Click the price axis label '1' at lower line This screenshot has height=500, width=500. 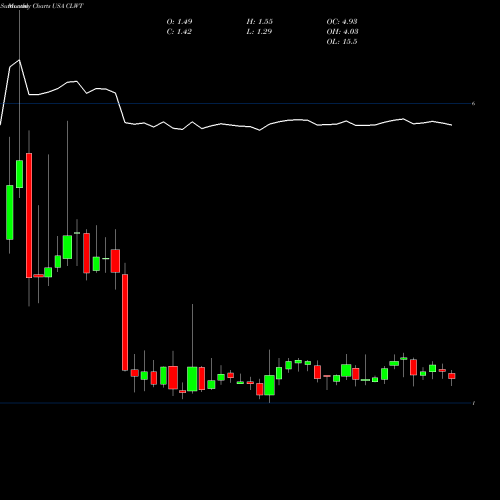pos(474,403)
